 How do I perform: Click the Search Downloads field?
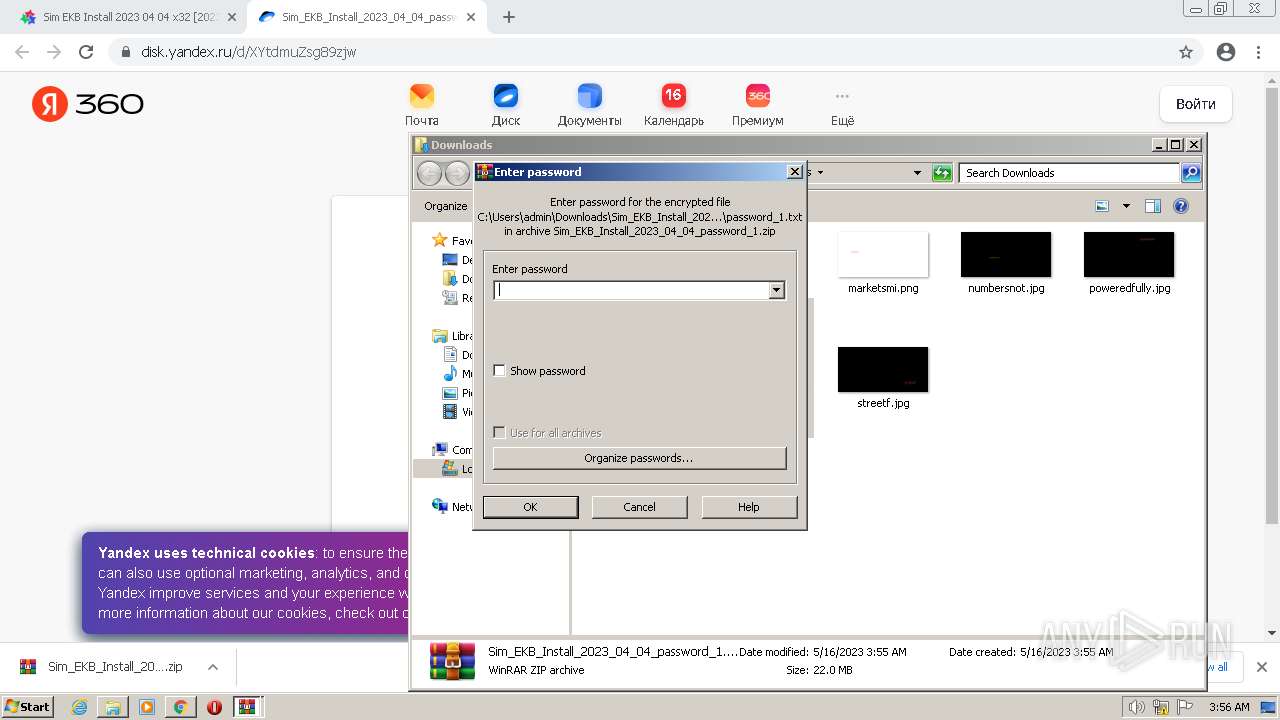pos(1069,173)
